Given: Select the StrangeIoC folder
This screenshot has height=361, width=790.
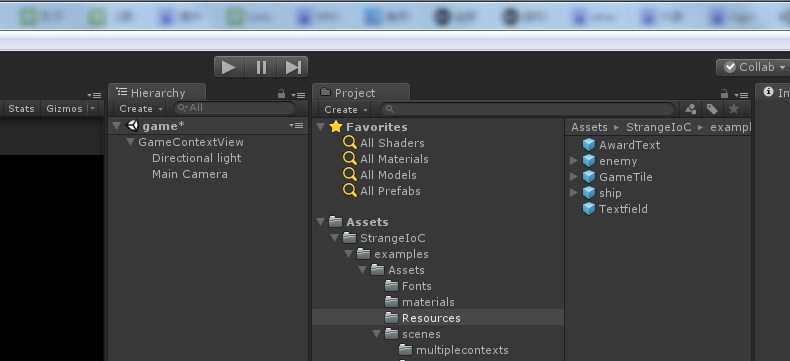Looking at the screenshot, I should pos(392,238).
